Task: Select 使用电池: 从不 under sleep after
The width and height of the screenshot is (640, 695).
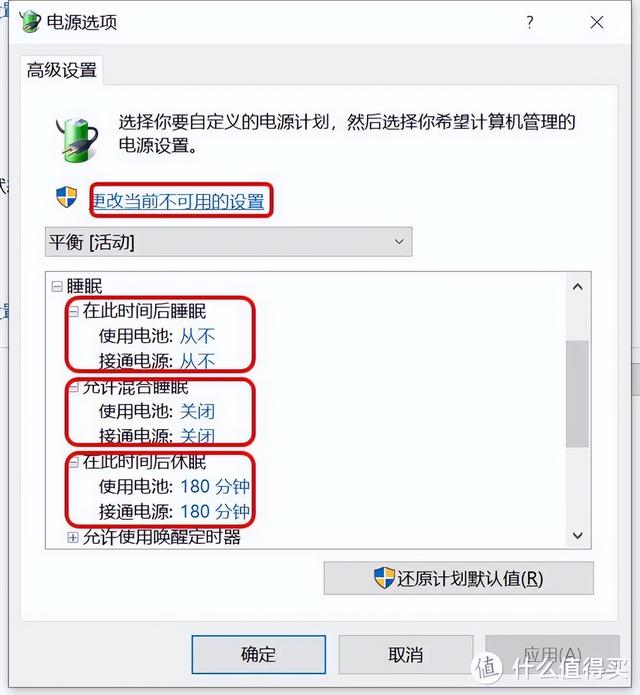Action: click(157, 336)
